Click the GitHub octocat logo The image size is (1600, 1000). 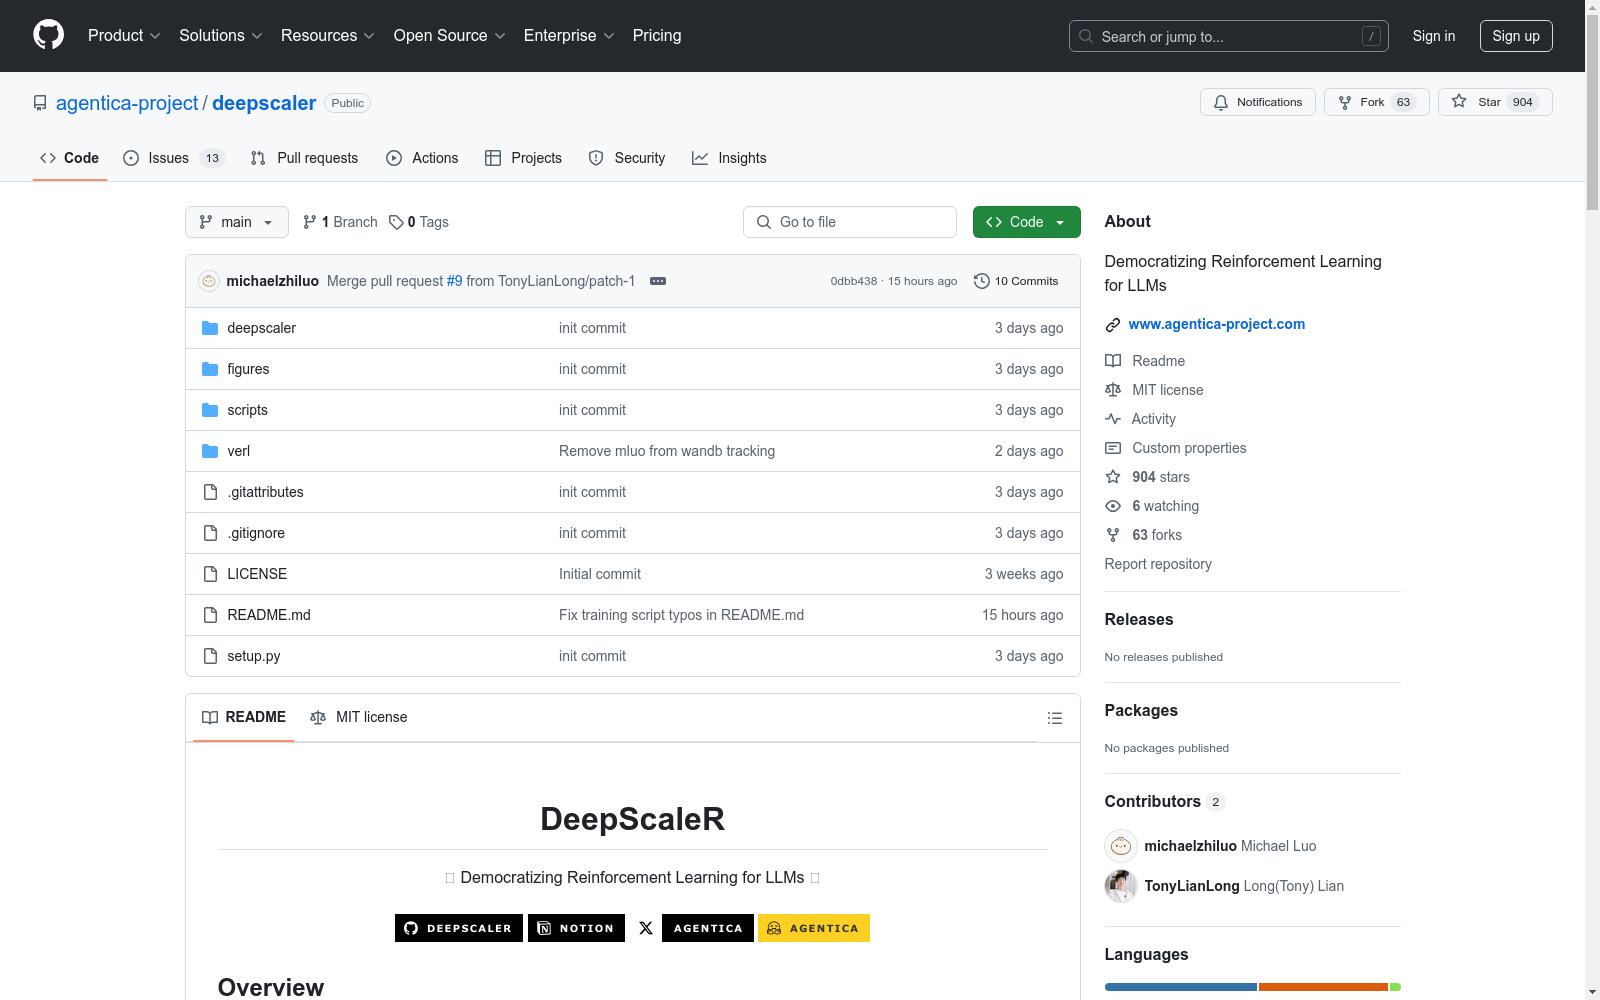point(48,34)
